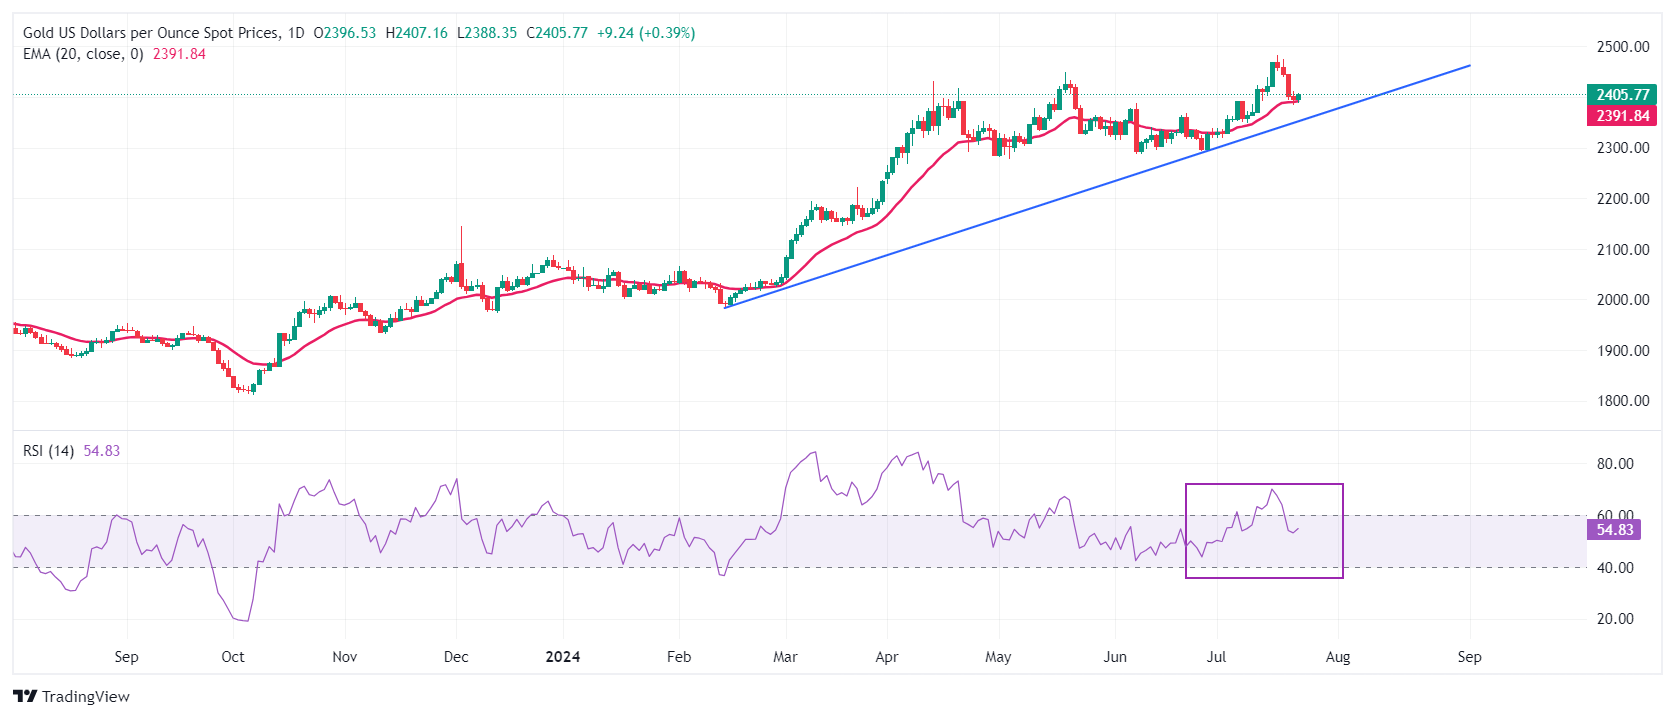Click the EMA (20, close, 0) indicator label
The width and height of the screenshot is (1675, 718).
click(83, 54)
